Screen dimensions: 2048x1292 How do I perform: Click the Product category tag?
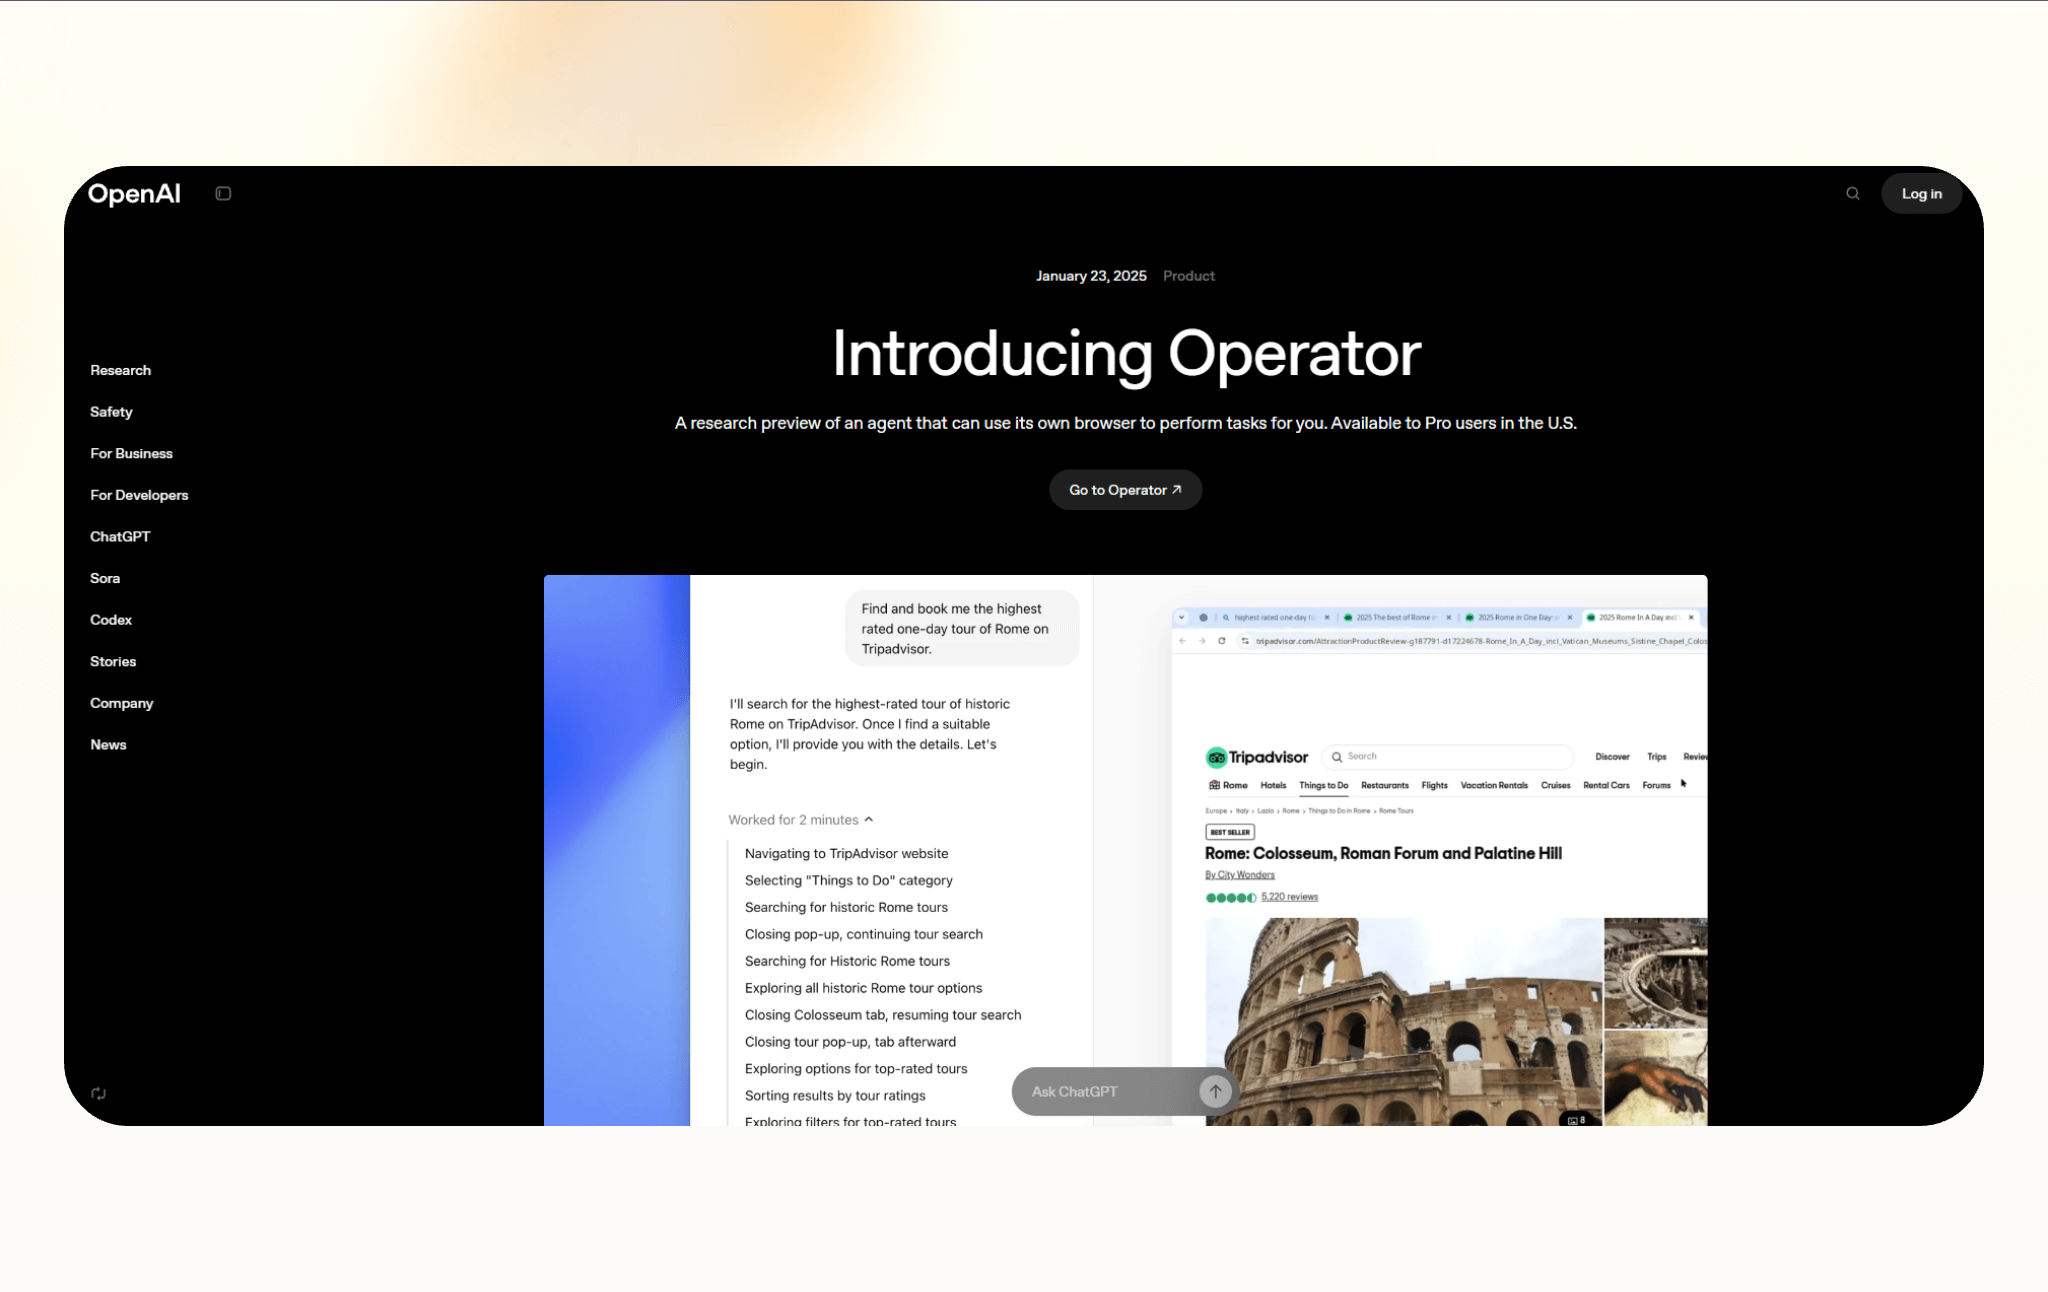(x=1188, y=276)
